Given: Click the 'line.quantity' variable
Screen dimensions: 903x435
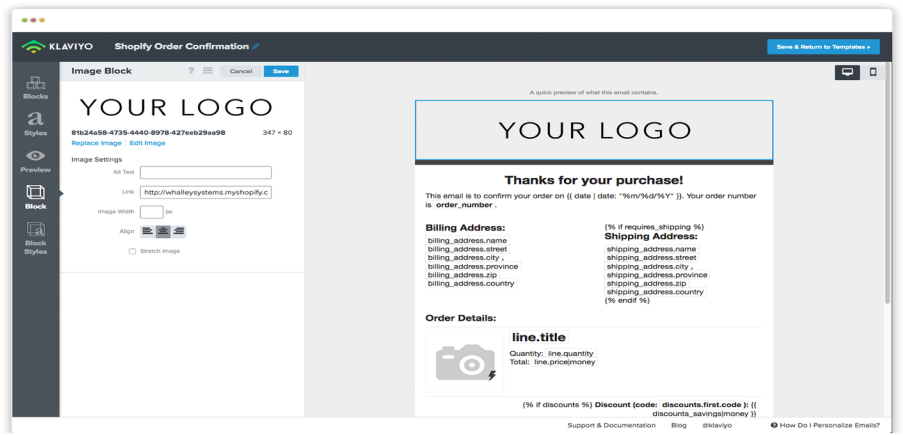Looking at the screenshot, I should (x=571, y=353).
